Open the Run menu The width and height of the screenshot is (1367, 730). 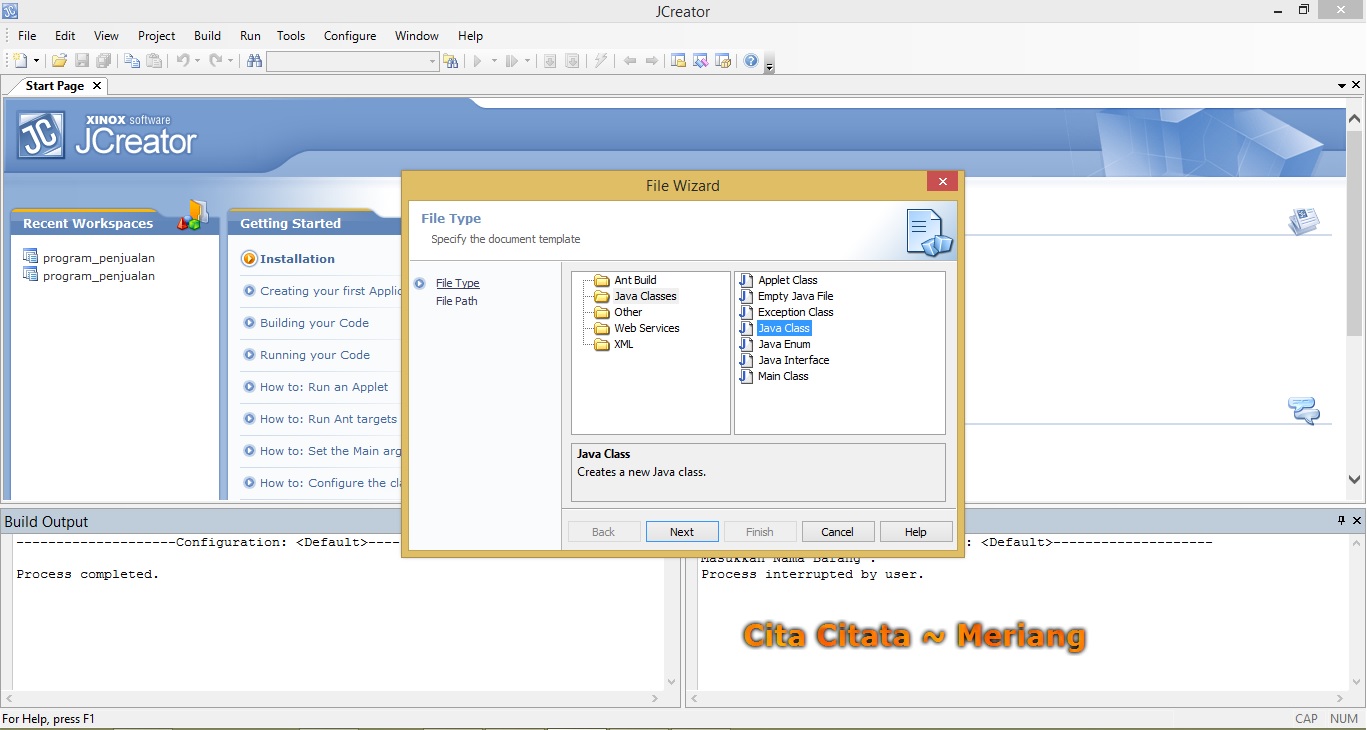point(250,35)
